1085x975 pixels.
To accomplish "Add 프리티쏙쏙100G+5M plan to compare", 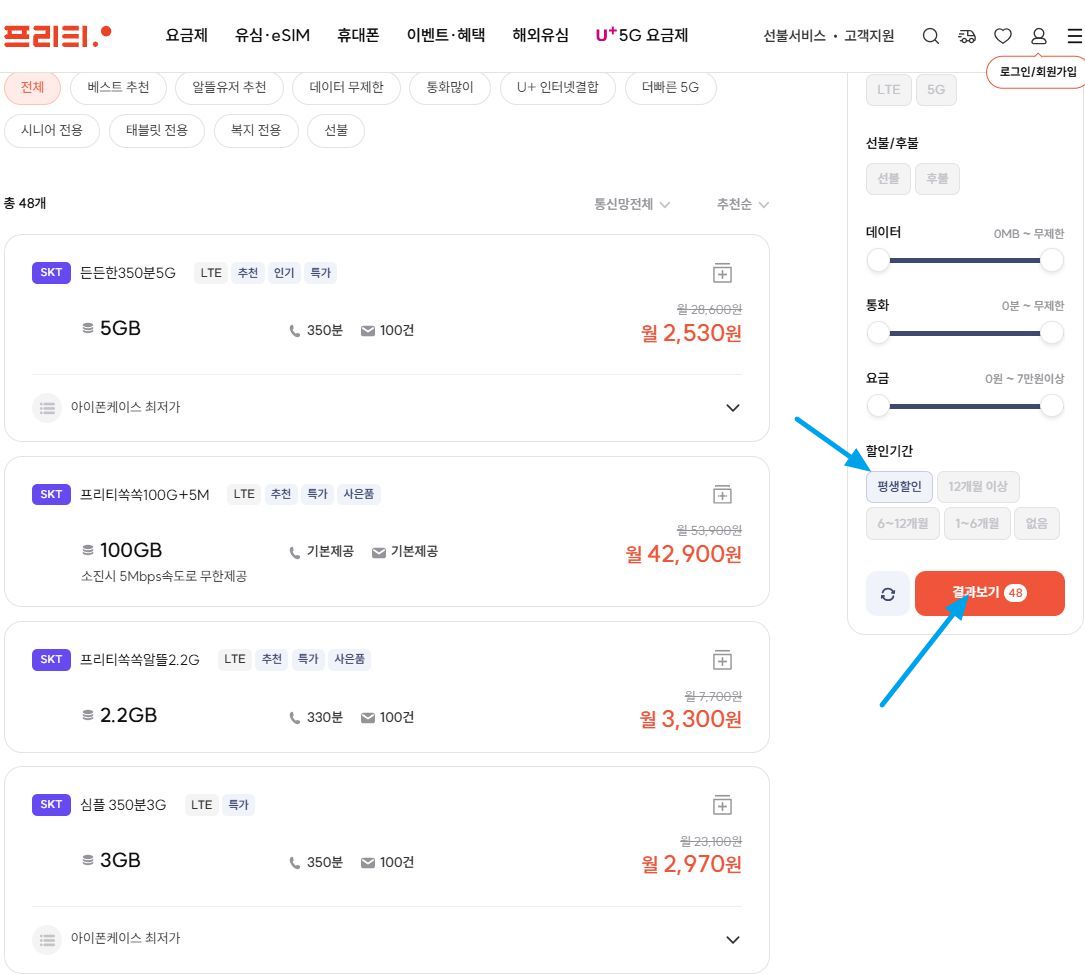I will [722, 495].
